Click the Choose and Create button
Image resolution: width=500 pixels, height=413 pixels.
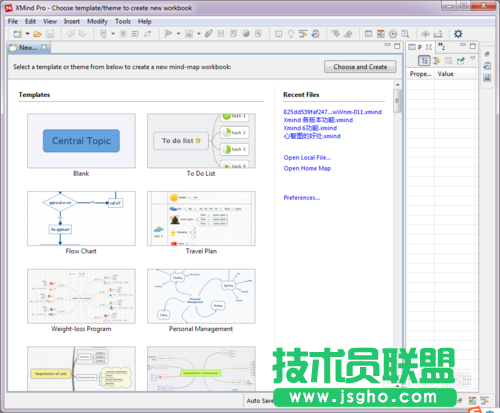360,67
